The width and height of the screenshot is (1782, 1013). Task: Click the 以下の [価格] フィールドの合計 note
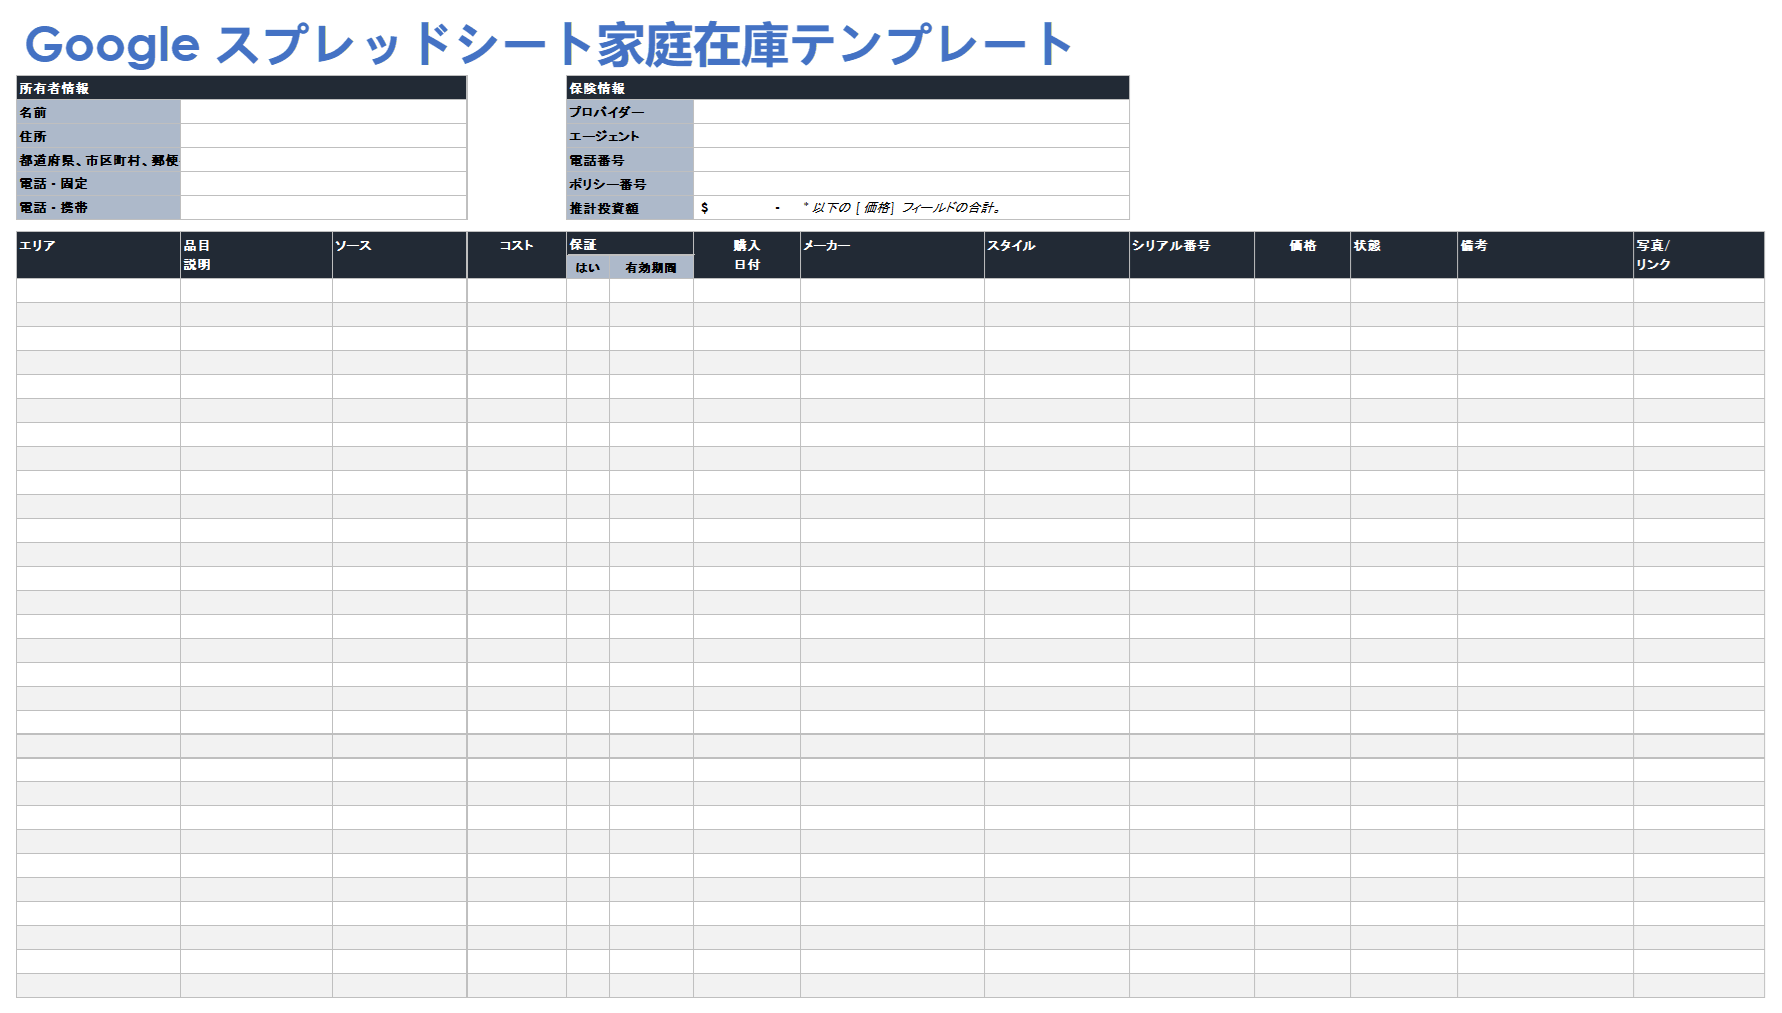tap(902, 208)
